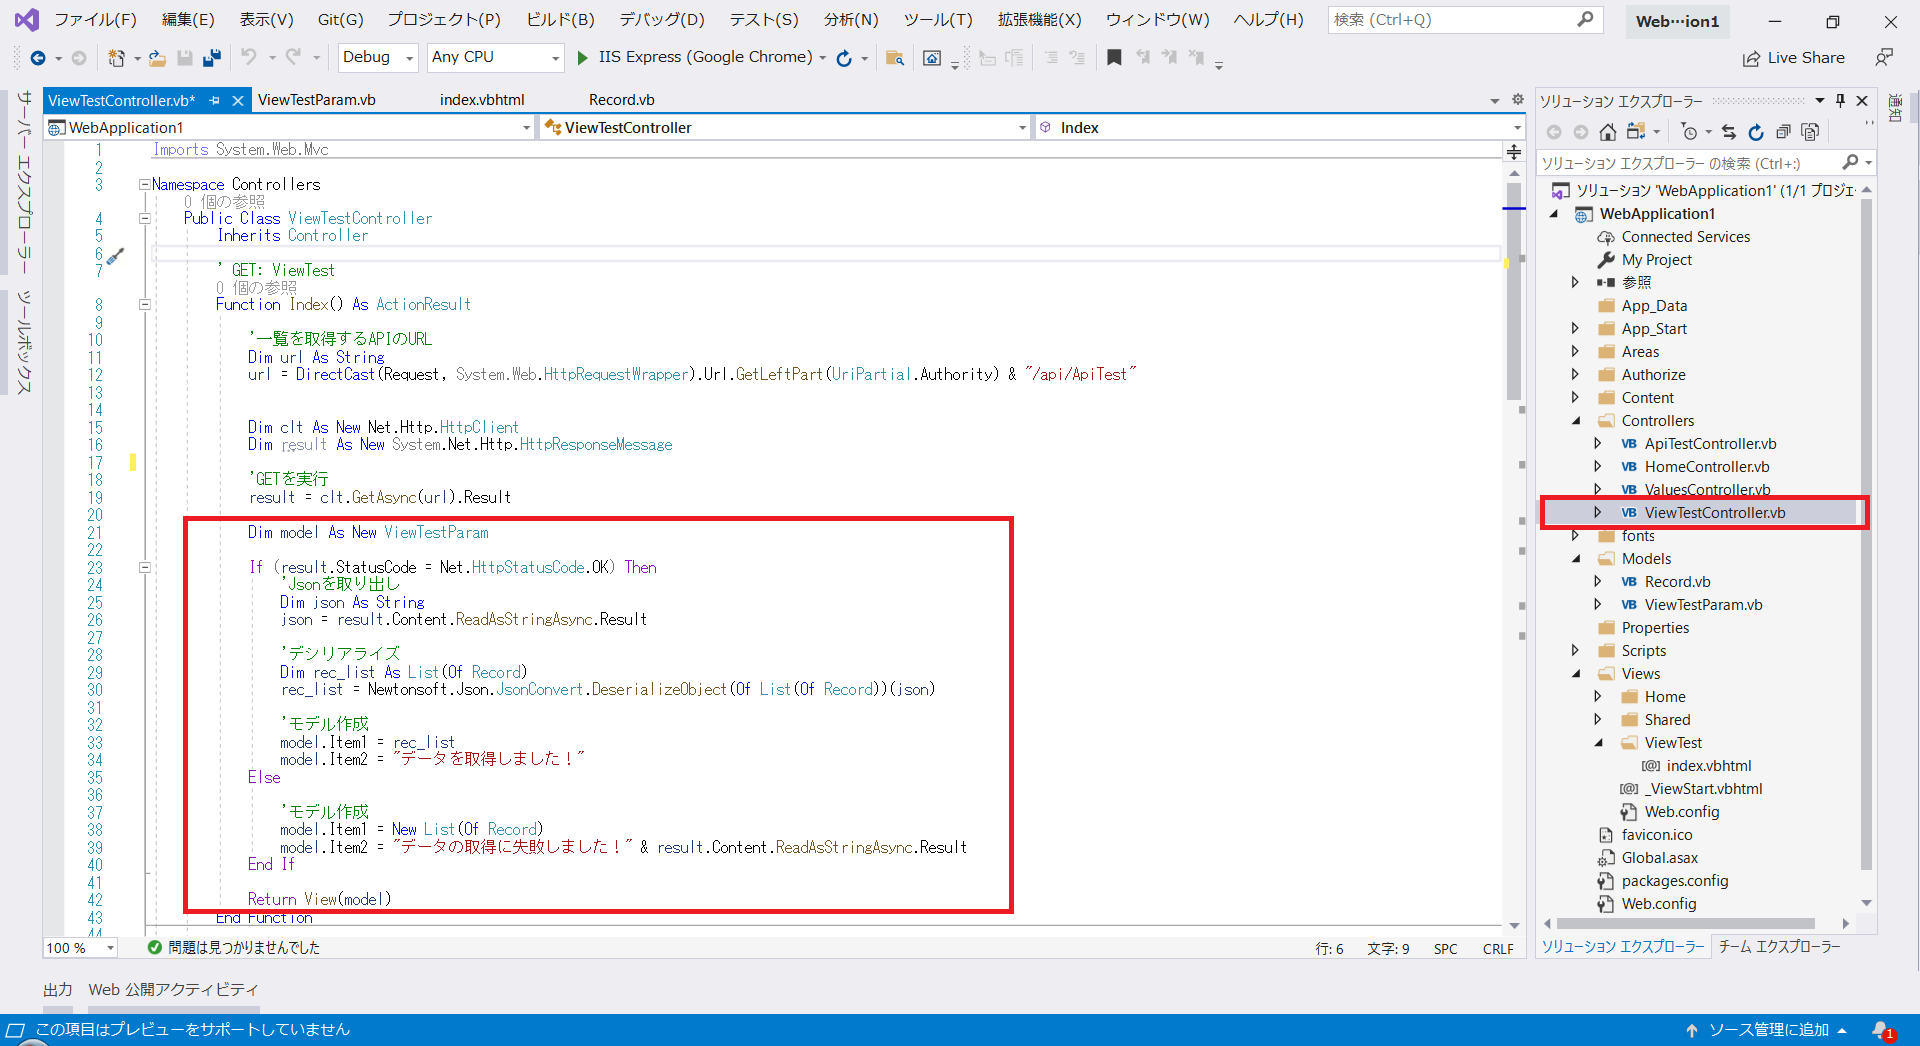Click the ソース管理に追加 button
The width and height of the screenshot is (1920, 1046).
pyautogui.click(x=1768, y=1029)
